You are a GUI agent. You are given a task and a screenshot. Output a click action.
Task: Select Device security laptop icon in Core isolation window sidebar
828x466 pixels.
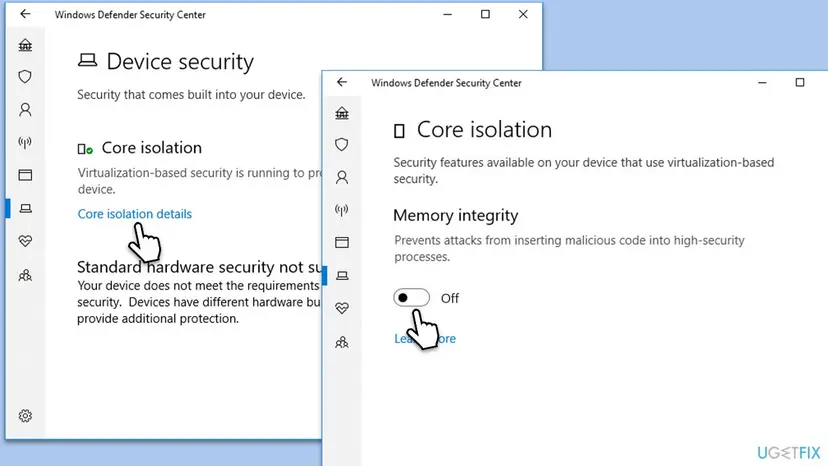coord(342,275)
